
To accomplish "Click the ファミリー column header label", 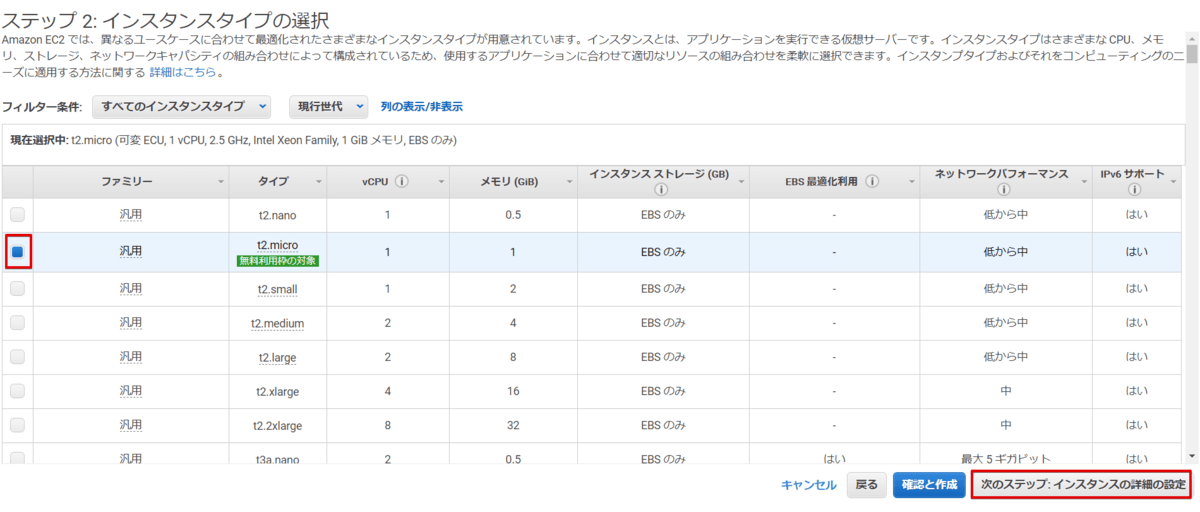I will 126,181.
